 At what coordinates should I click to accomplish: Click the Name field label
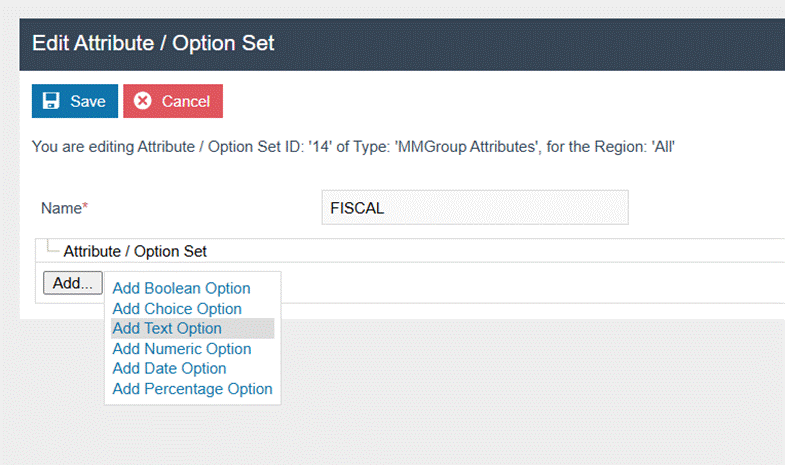pyautogui.click(x=60, y=208)
